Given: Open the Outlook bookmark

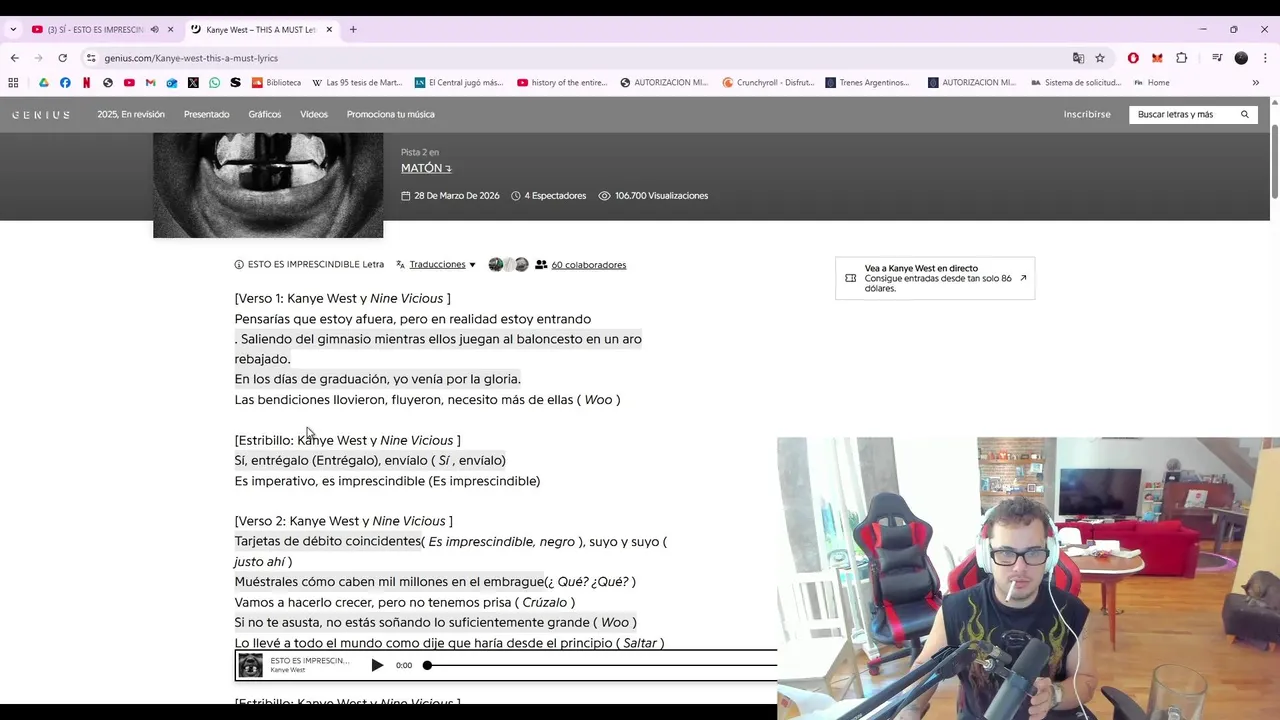Looking at the screenshot, I should click(x=172, y=83).
